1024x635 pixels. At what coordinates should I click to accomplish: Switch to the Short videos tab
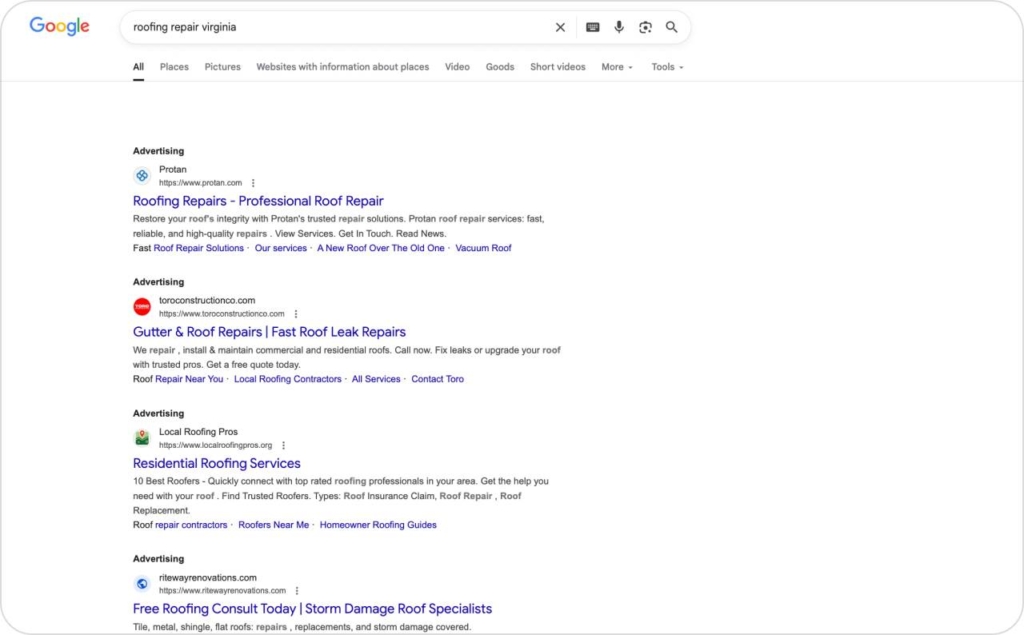[x=558, y=67]
